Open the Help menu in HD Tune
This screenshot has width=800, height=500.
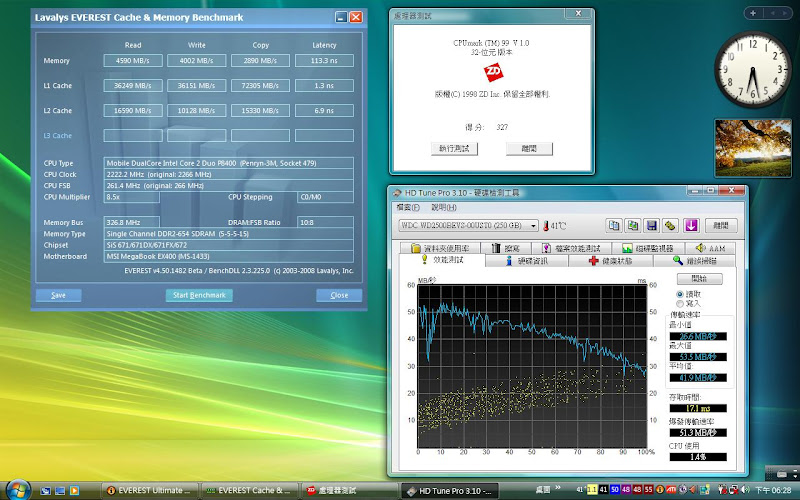tap(444, 208)
